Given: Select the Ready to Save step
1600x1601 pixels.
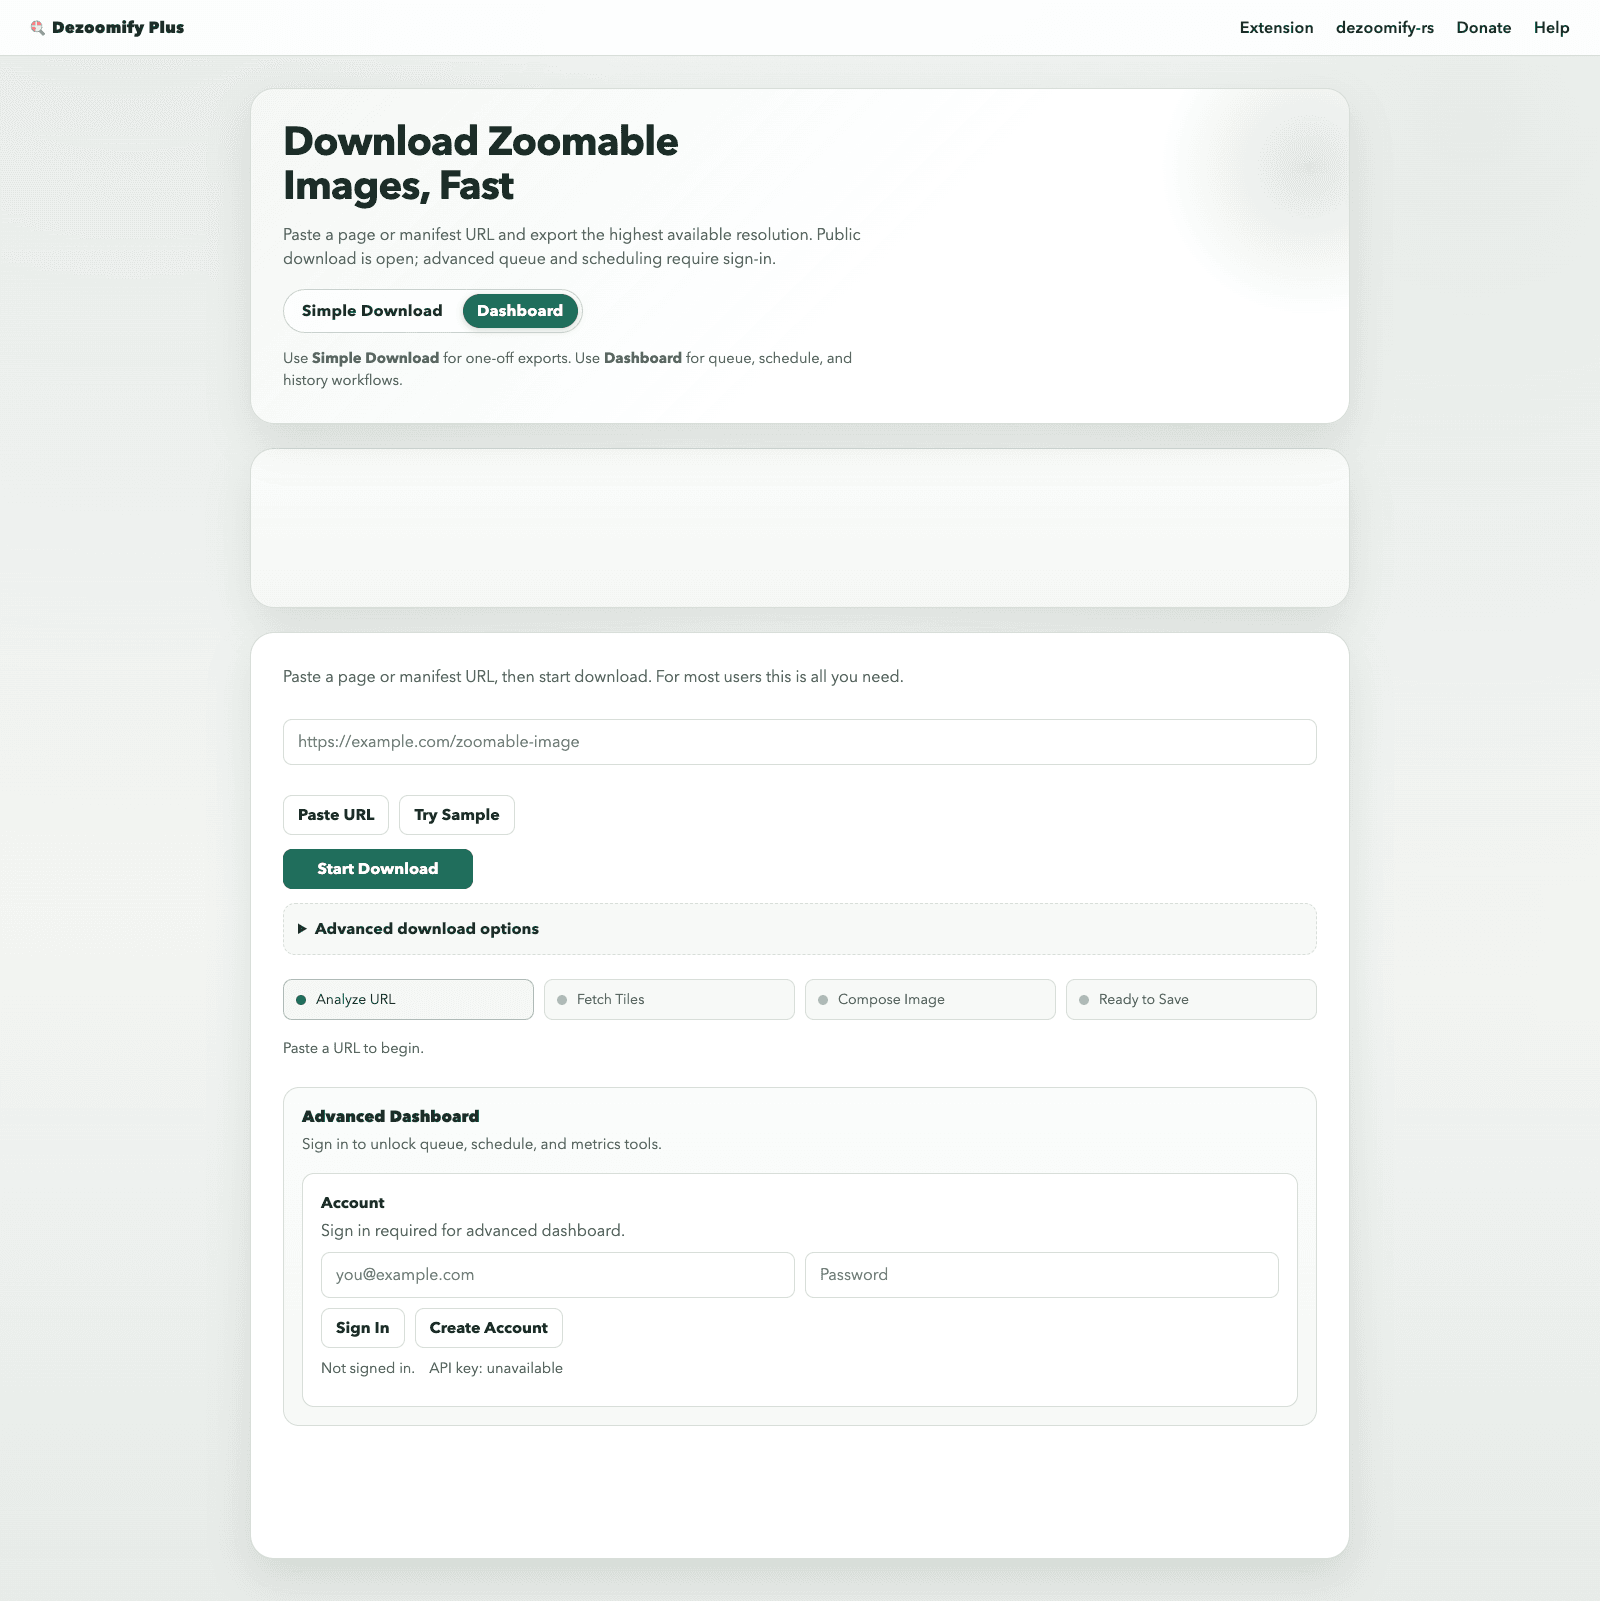Looking at the screenshot, I should [1191, 1000].
